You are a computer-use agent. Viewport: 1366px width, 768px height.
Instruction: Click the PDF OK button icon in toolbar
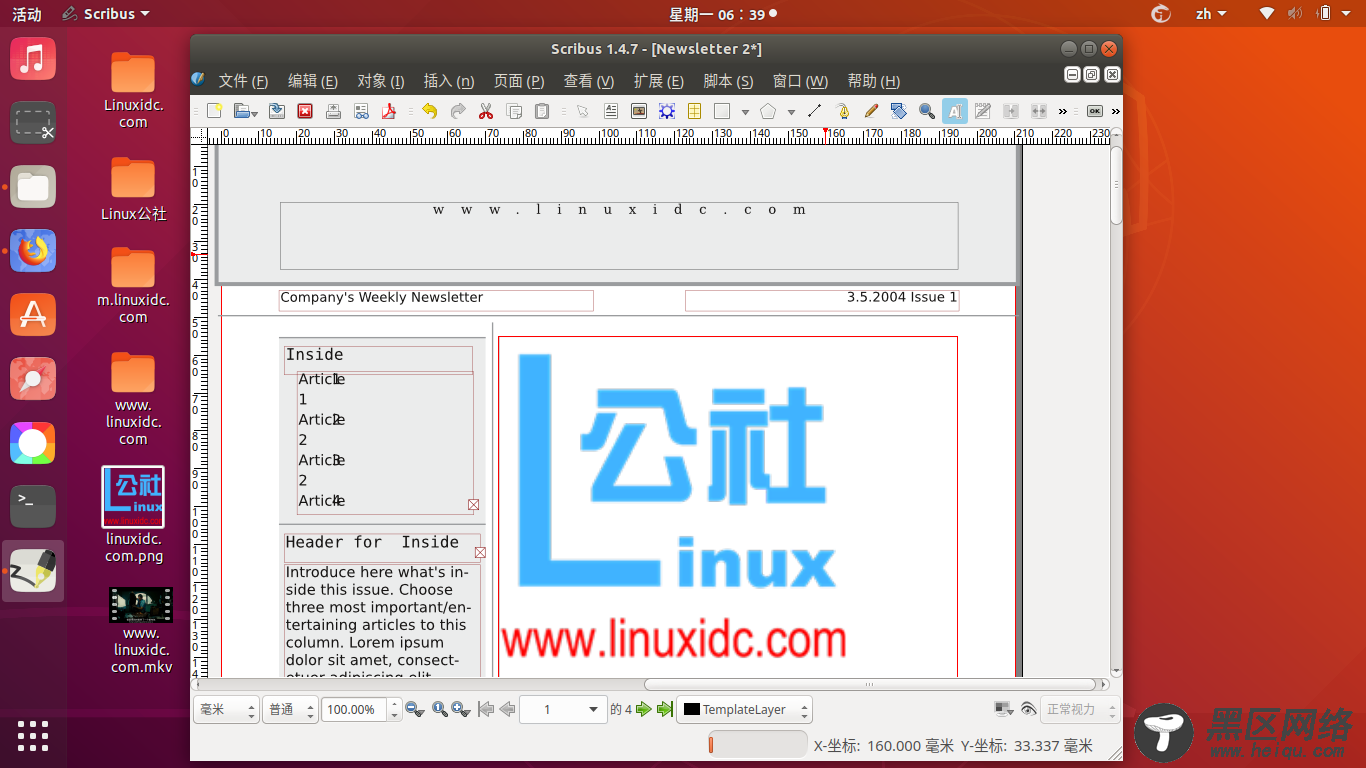click(x=1095, y=111)
